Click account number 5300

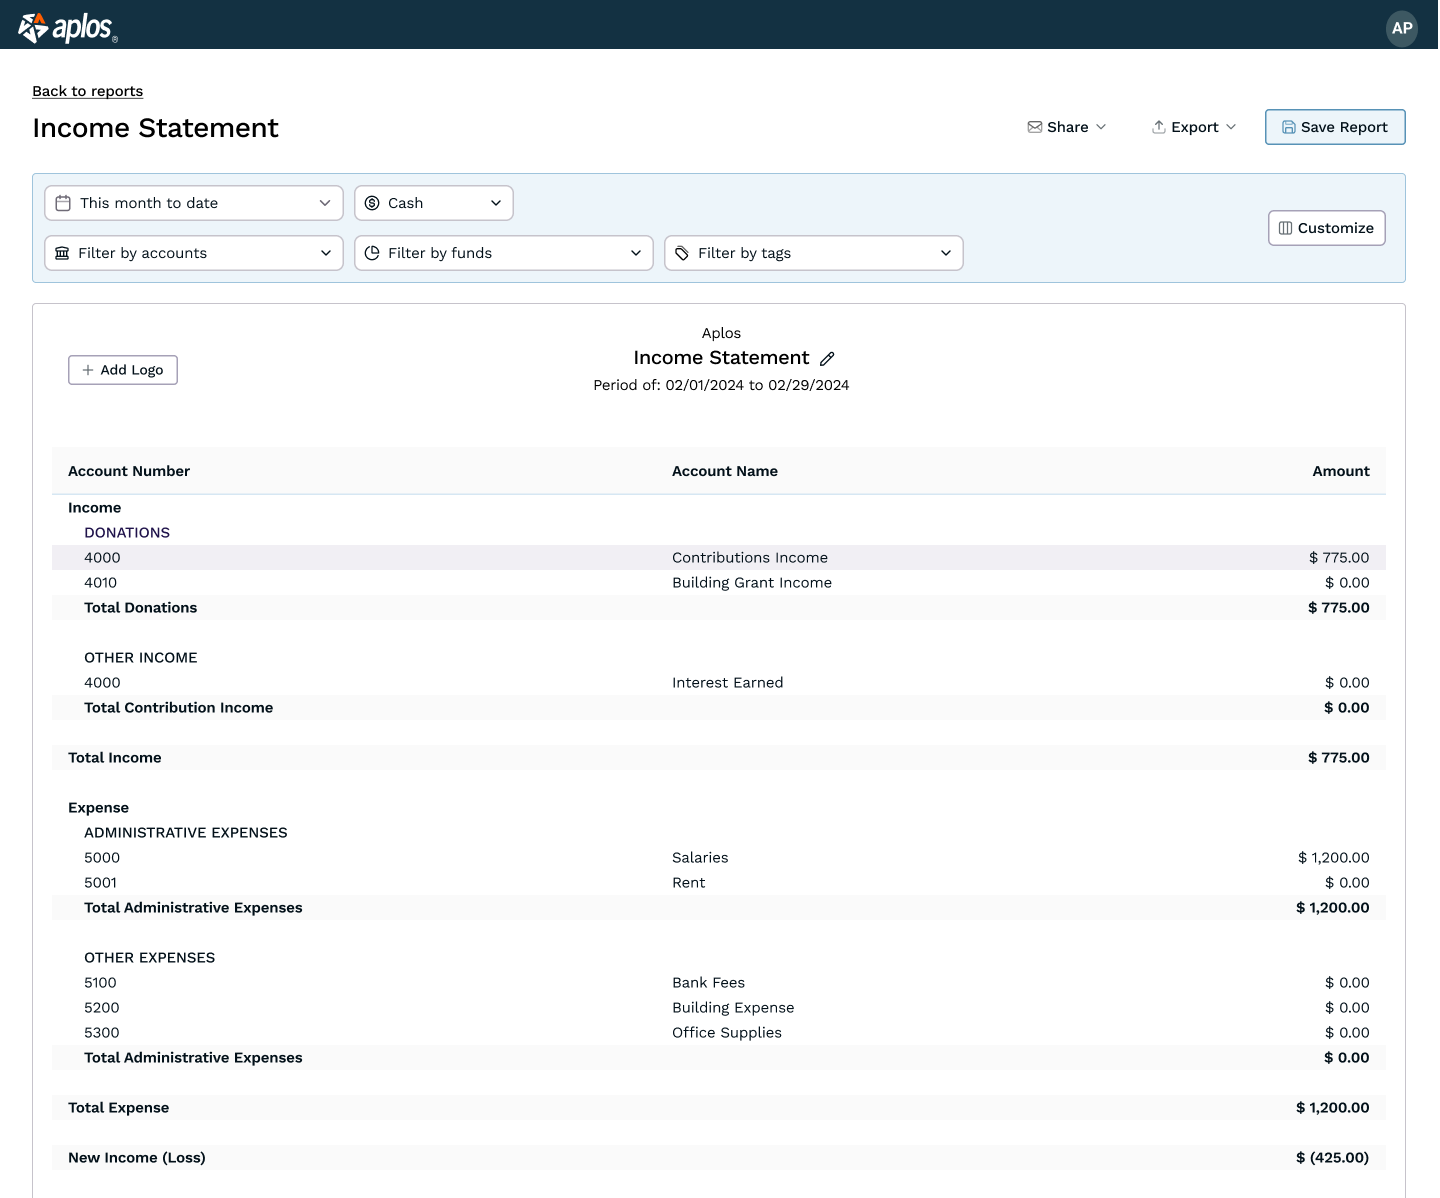102,1033
